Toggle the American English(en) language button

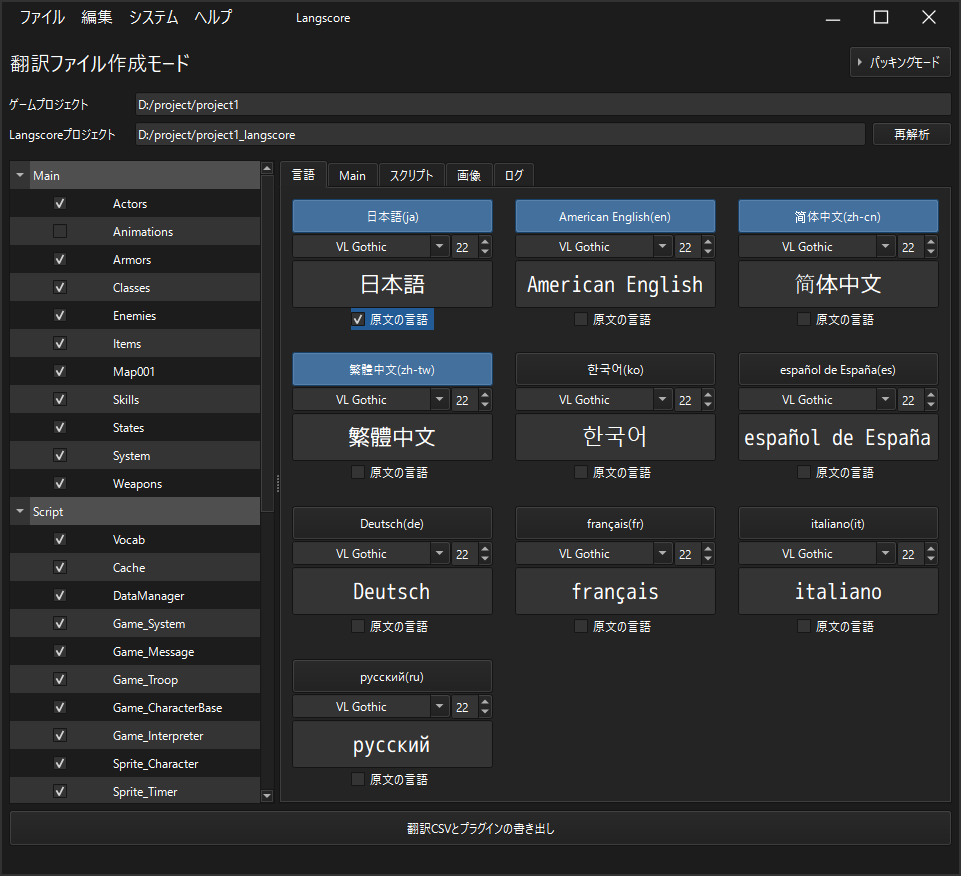(615, 216)
